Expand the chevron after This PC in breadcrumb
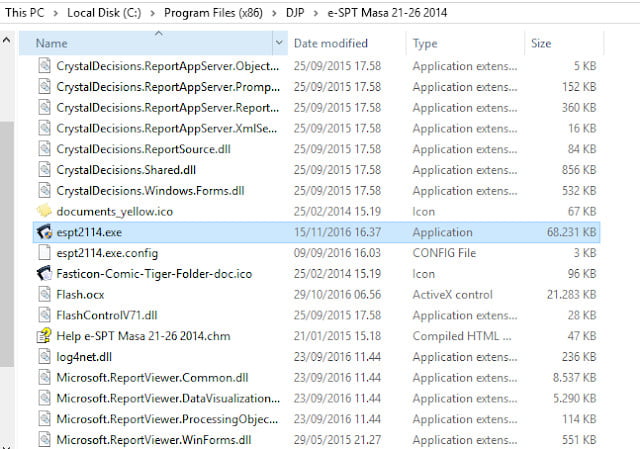Image resolution: width=640 pixels, height=449 pixels. [56, 13]
